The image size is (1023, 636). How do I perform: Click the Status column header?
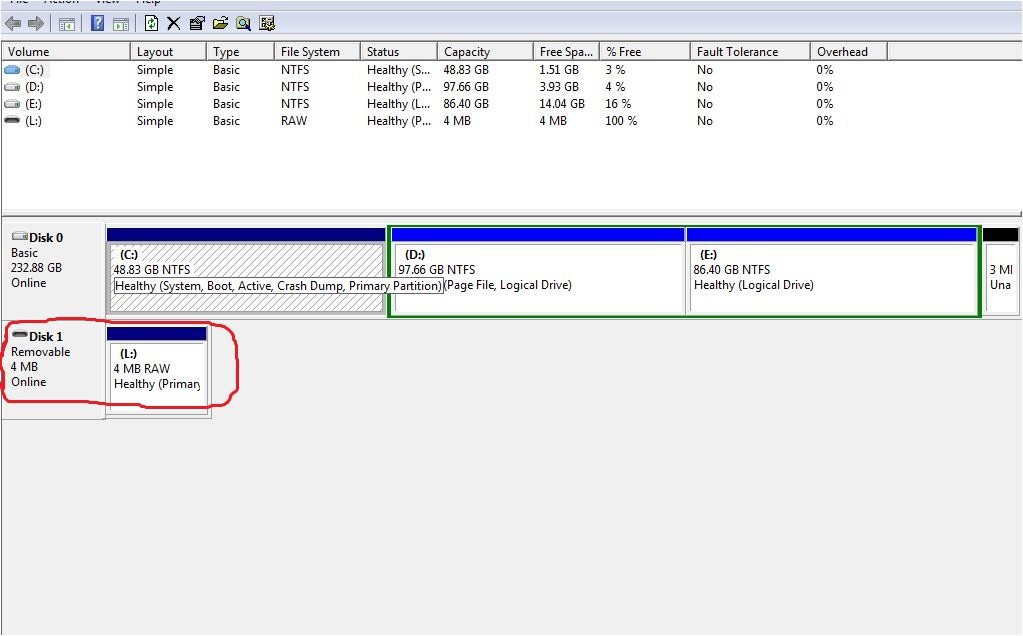pyautogui.click(x=397, y=52)
